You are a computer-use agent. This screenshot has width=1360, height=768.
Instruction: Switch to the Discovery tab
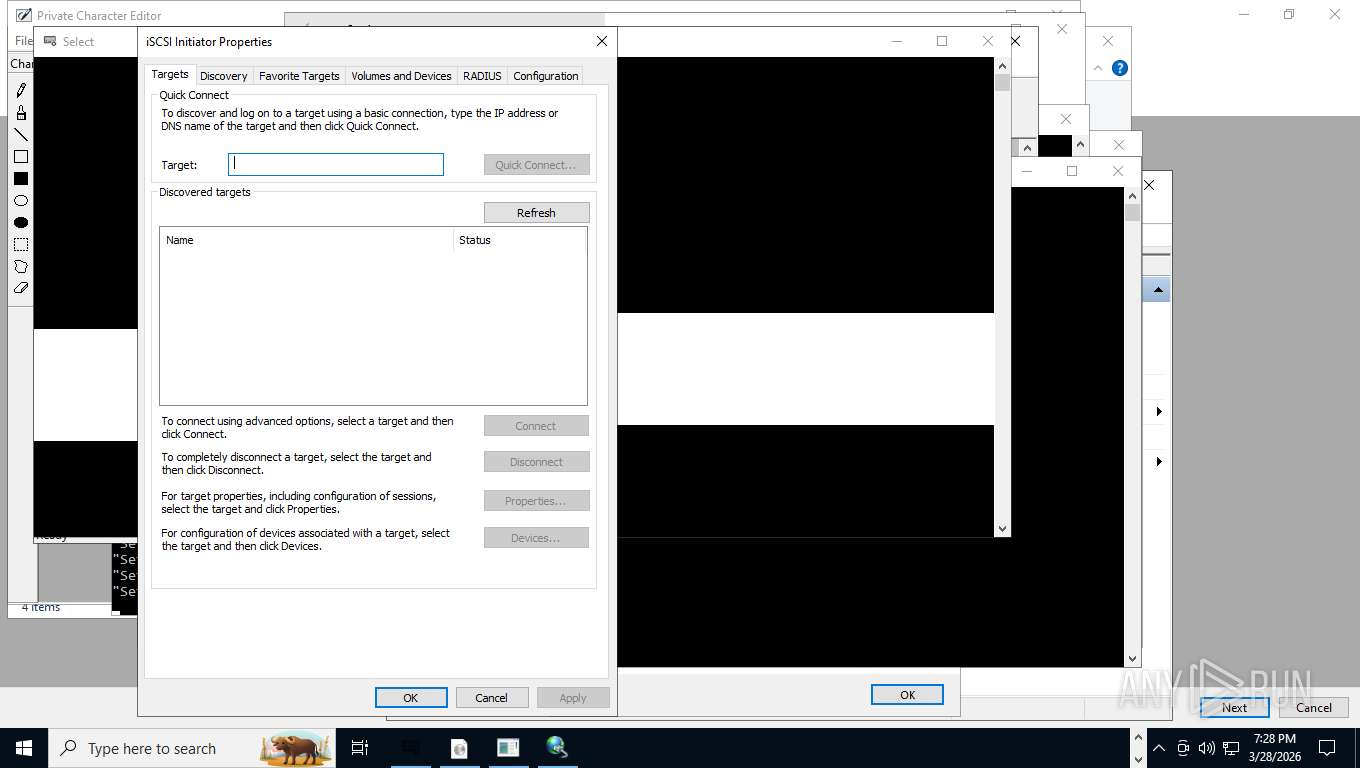[x=223, y=76]
